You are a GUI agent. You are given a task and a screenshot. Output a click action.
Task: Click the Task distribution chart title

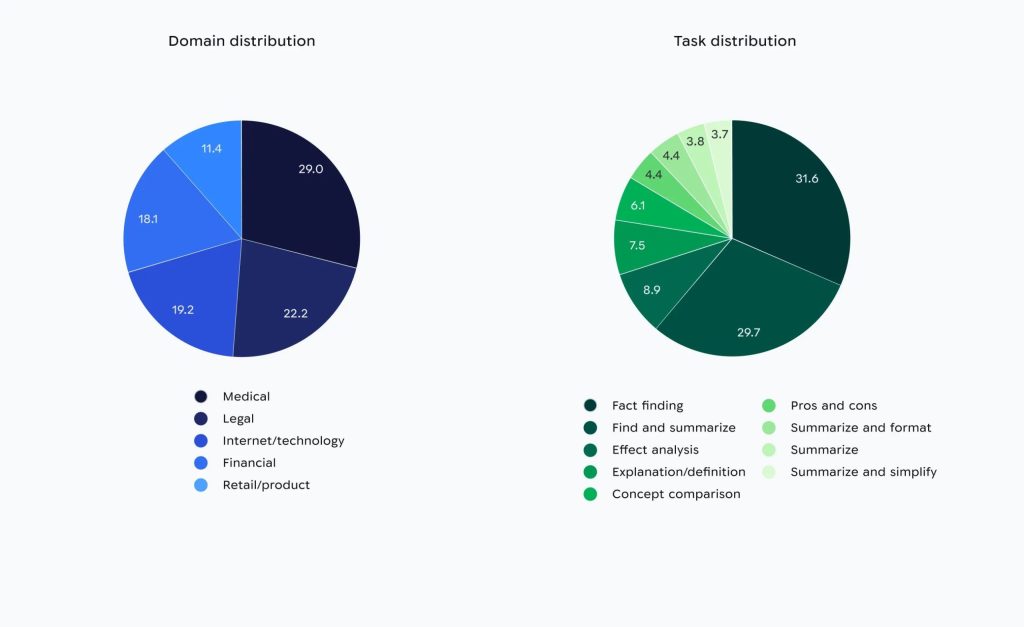735,41
